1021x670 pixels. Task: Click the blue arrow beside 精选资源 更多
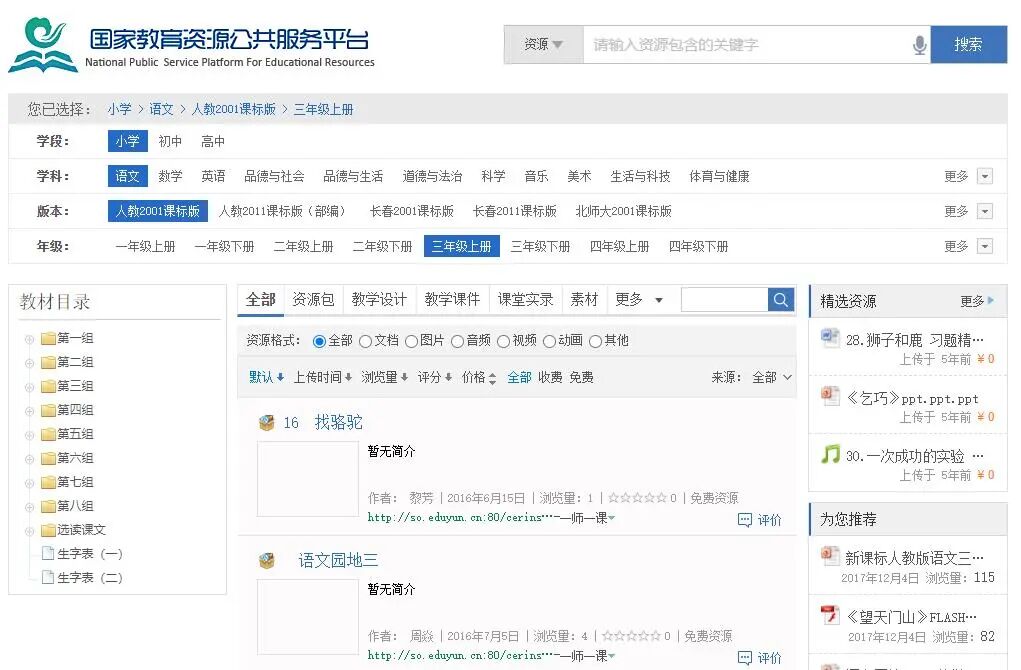990,300
